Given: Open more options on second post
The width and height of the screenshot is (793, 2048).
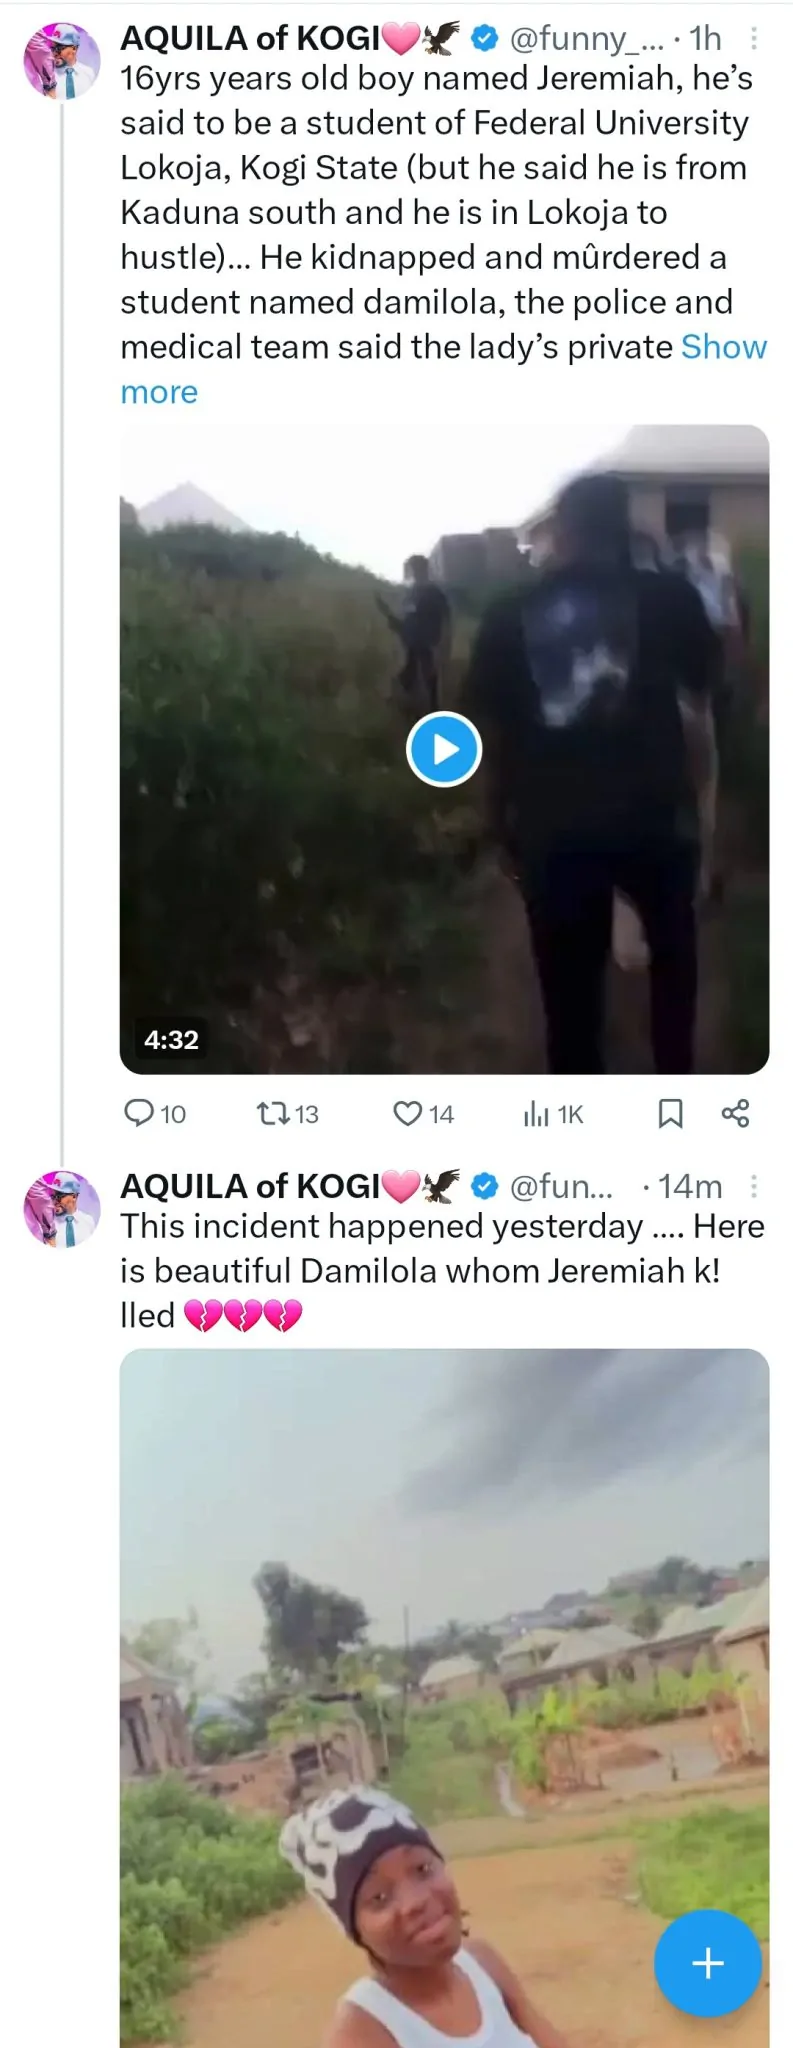Looking at the screenshot, I should click(754, 1186).
